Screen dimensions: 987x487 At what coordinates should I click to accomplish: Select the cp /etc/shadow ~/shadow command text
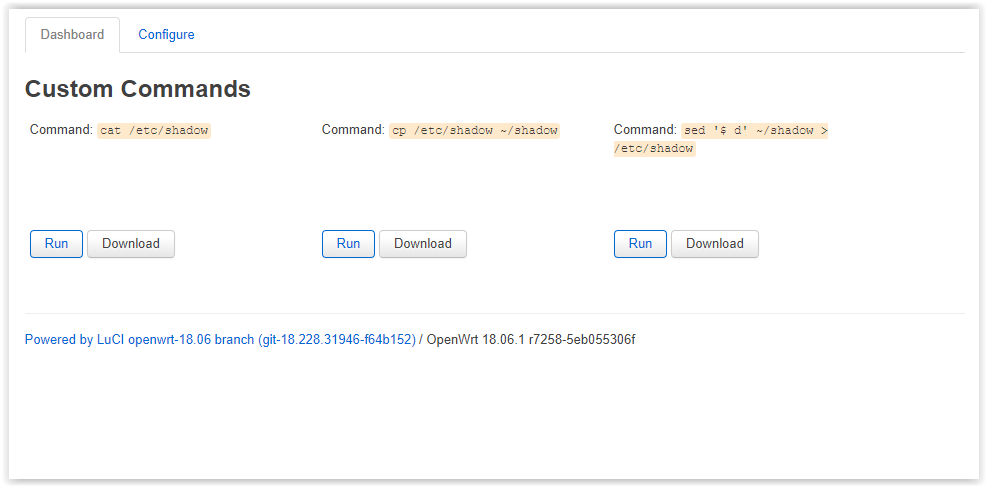(475, 130)
